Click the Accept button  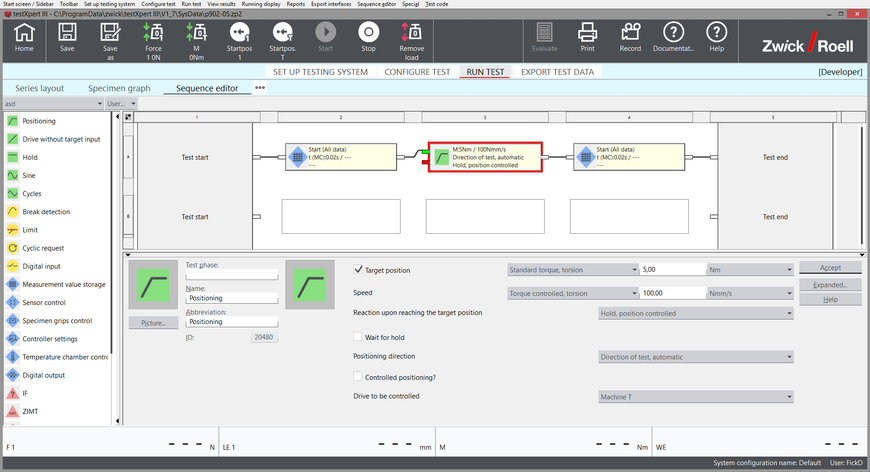(830, 267)
